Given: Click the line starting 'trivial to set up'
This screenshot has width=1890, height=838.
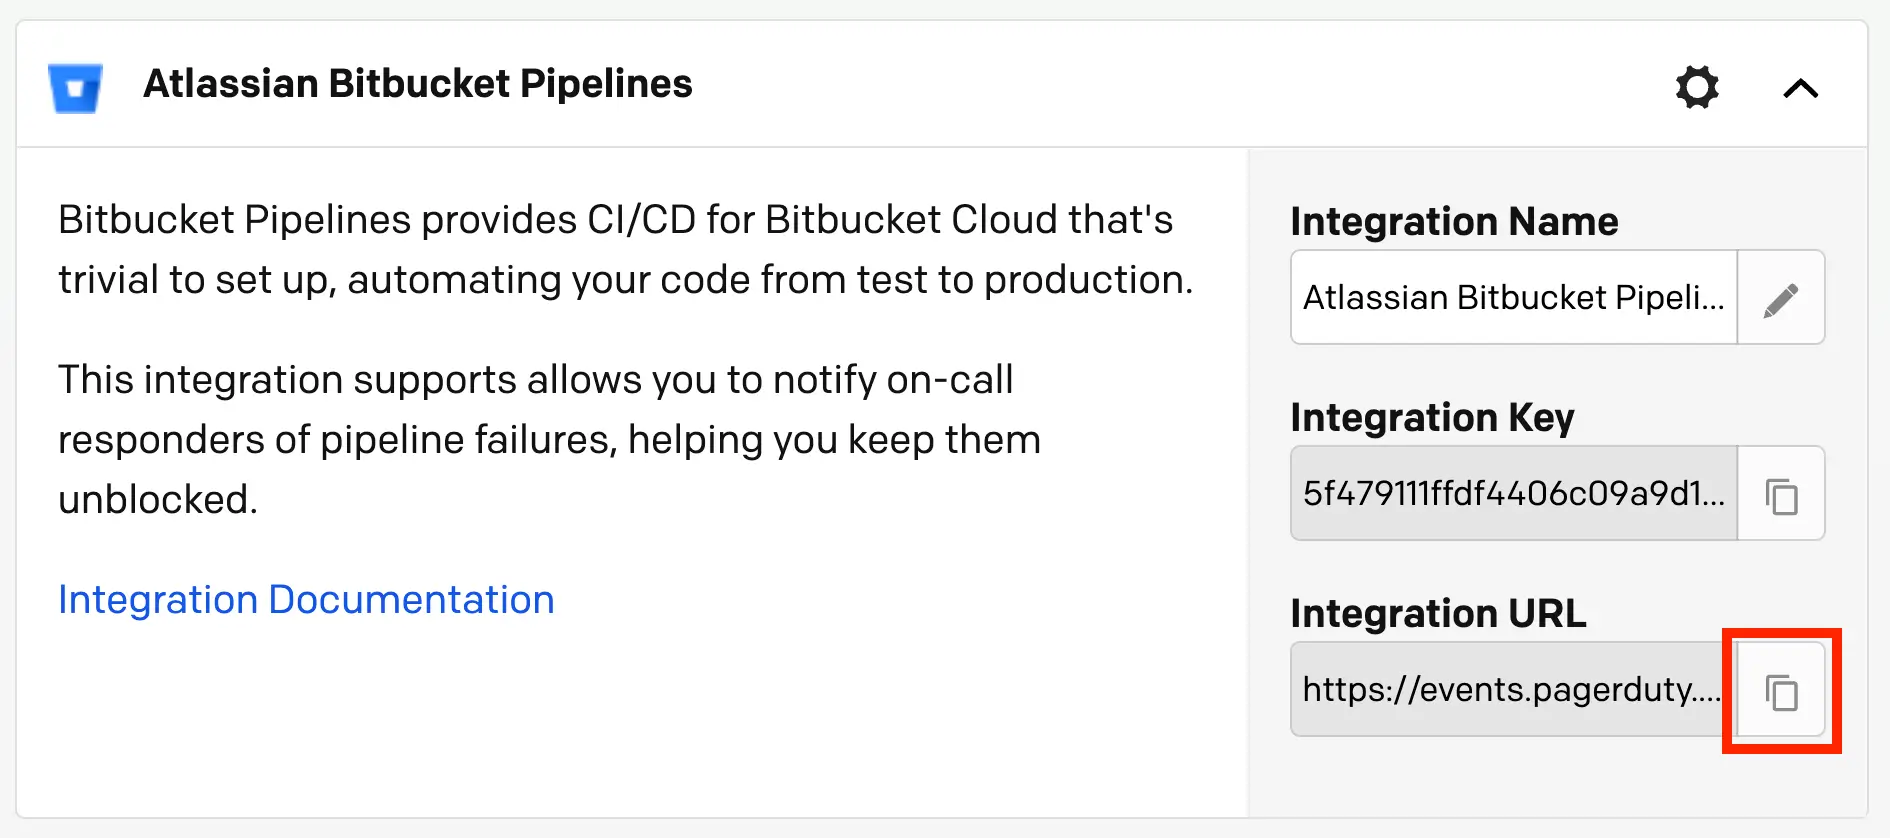Looking at the screenshot, I should (x=625, y=280).
